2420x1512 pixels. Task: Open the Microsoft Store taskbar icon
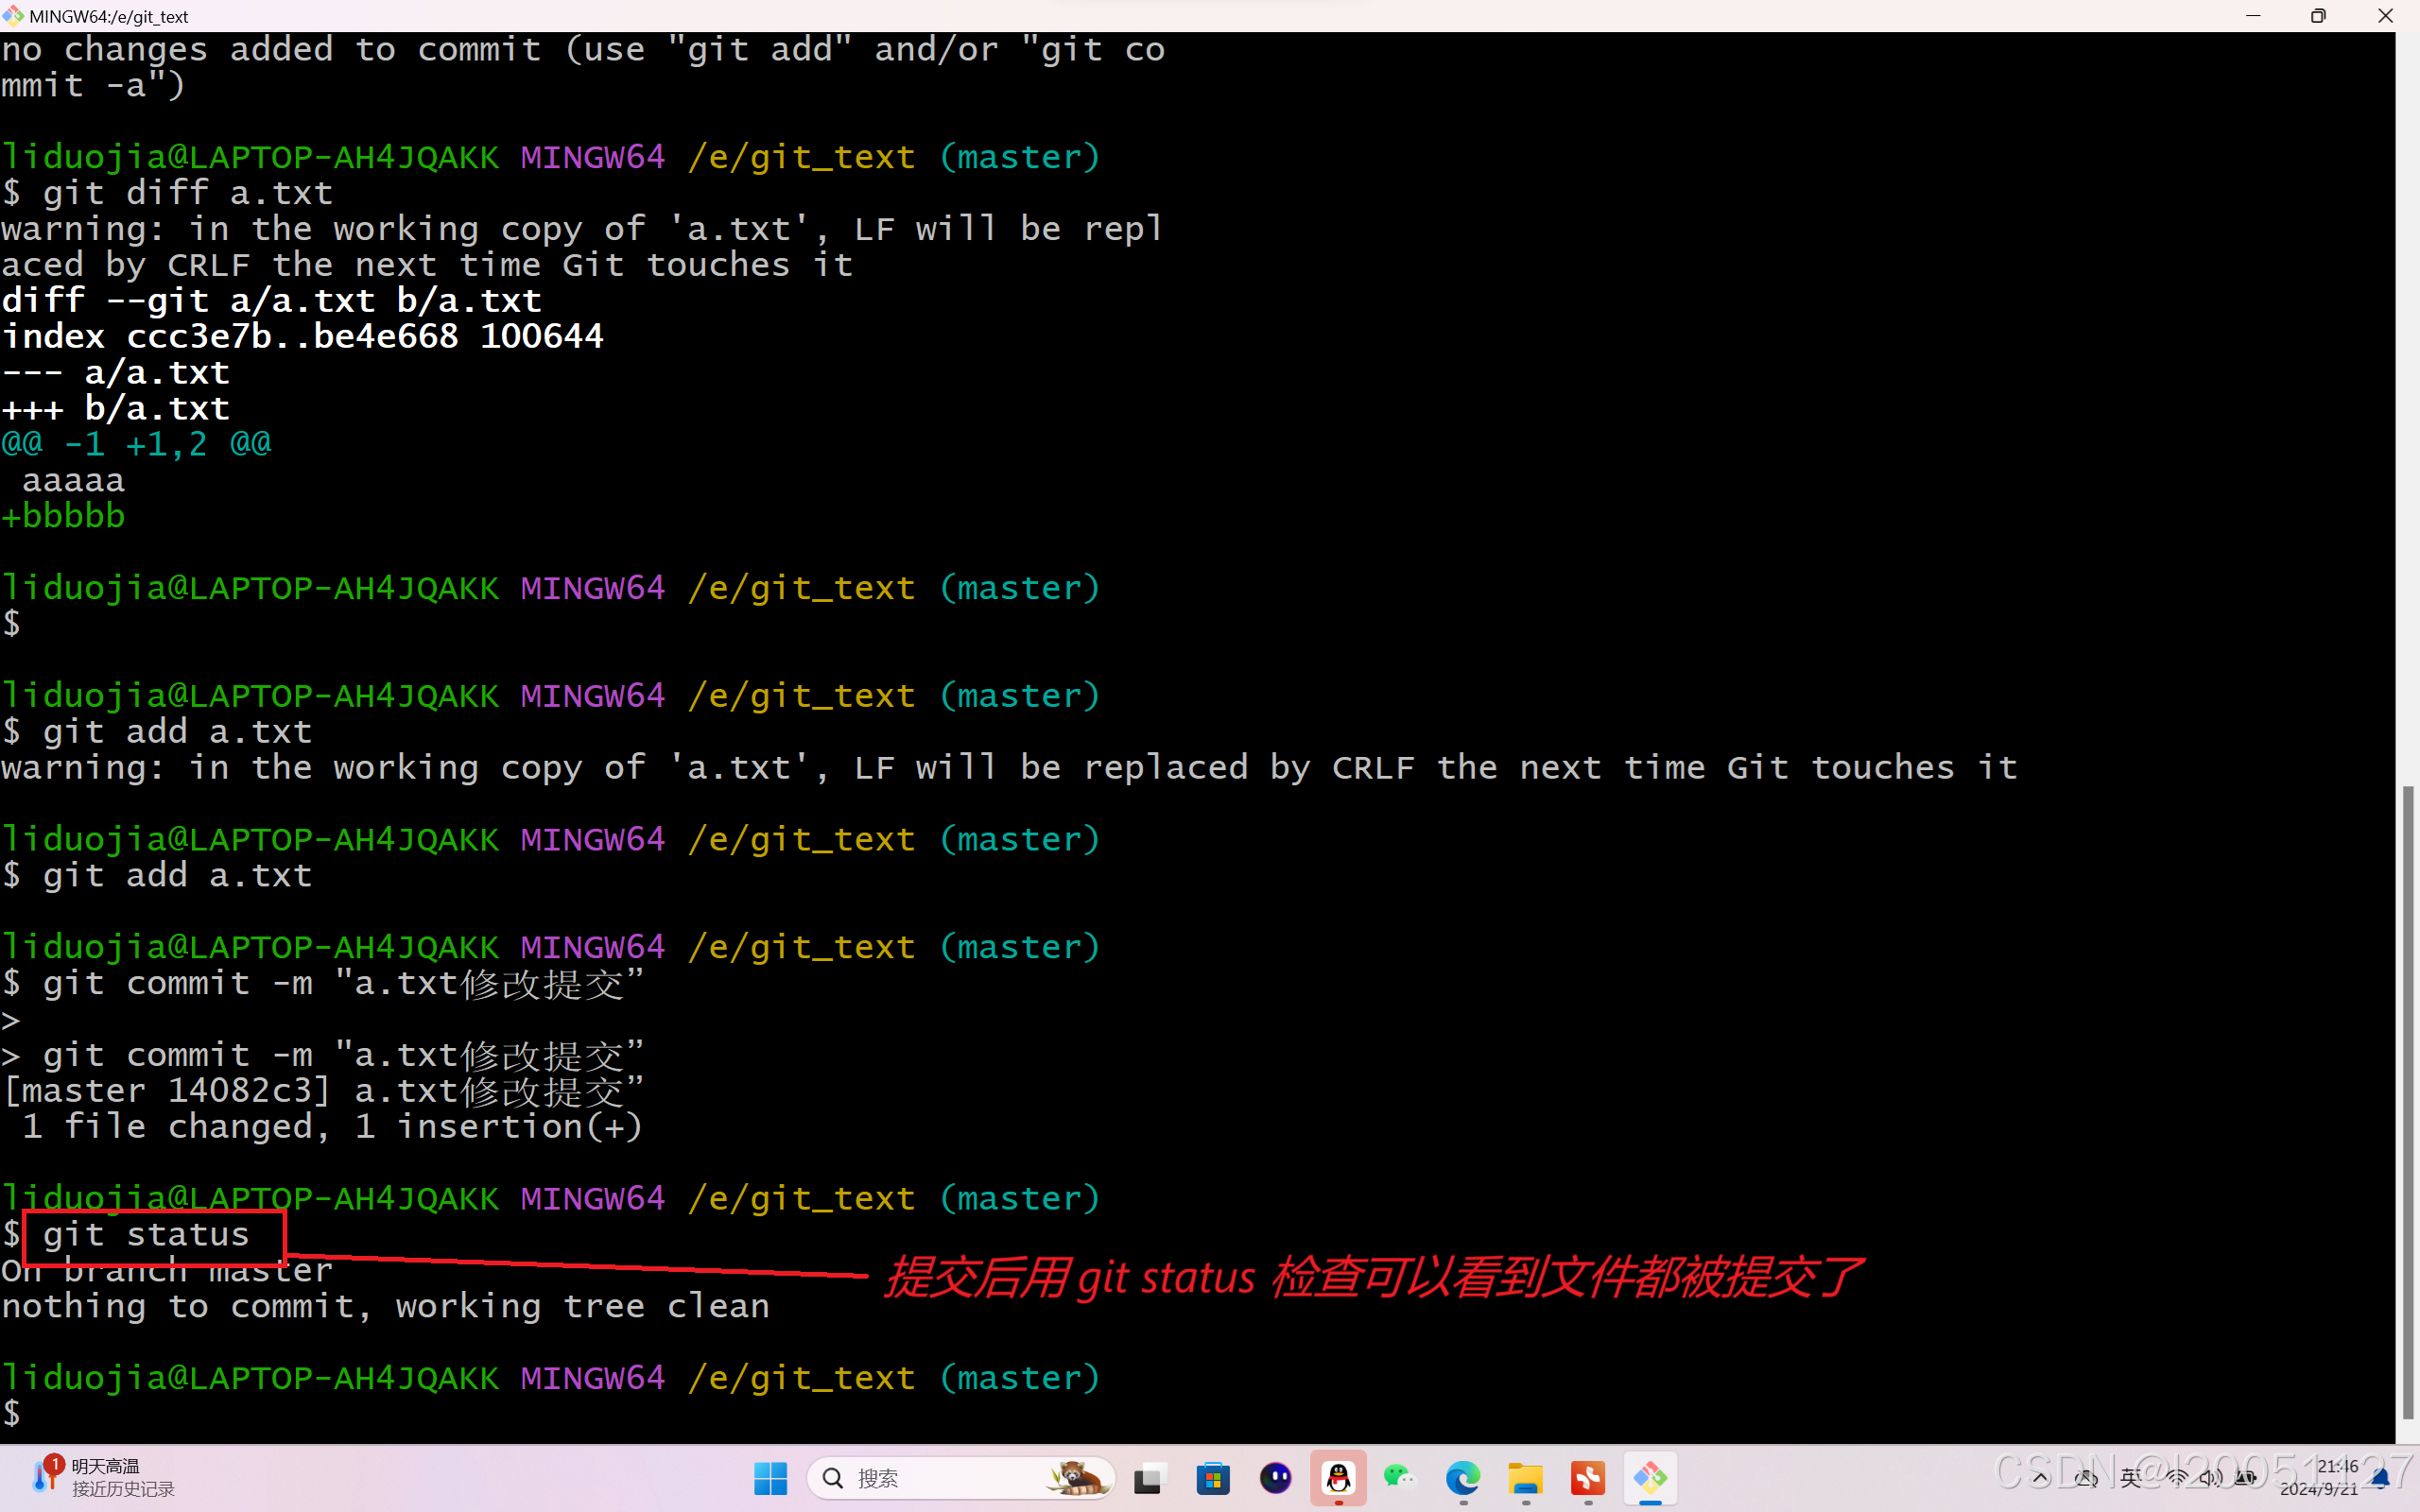pos(1213,1478)
